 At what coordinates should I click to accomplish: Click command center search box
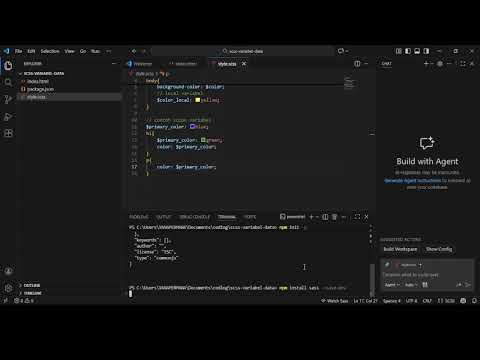[243, 51]
